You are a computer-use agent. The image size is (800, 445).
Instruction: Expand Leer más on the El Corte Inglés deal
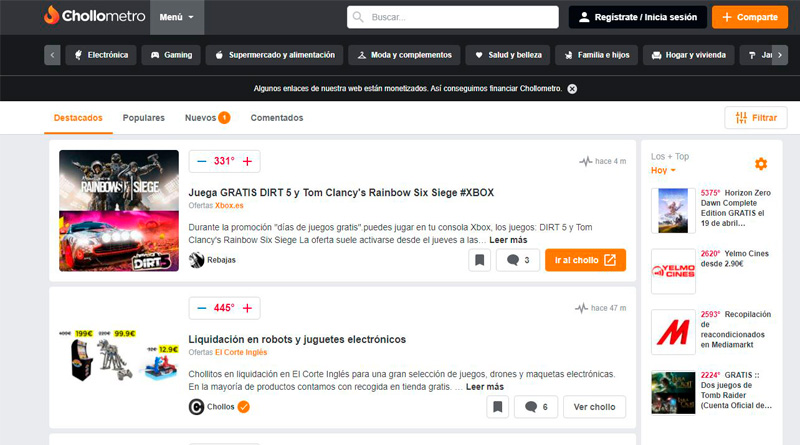[485, 387]
